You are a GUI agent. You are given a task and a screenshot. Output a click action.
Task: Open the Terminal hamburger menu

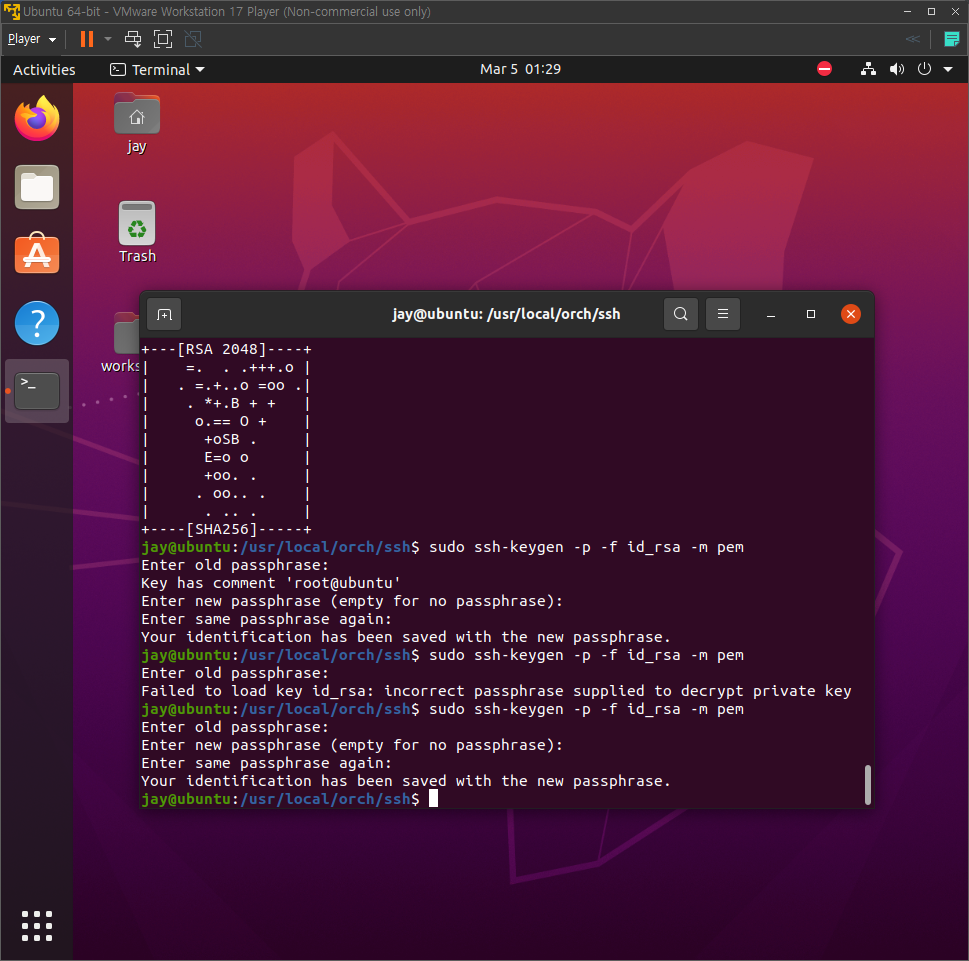pos(722,313)
